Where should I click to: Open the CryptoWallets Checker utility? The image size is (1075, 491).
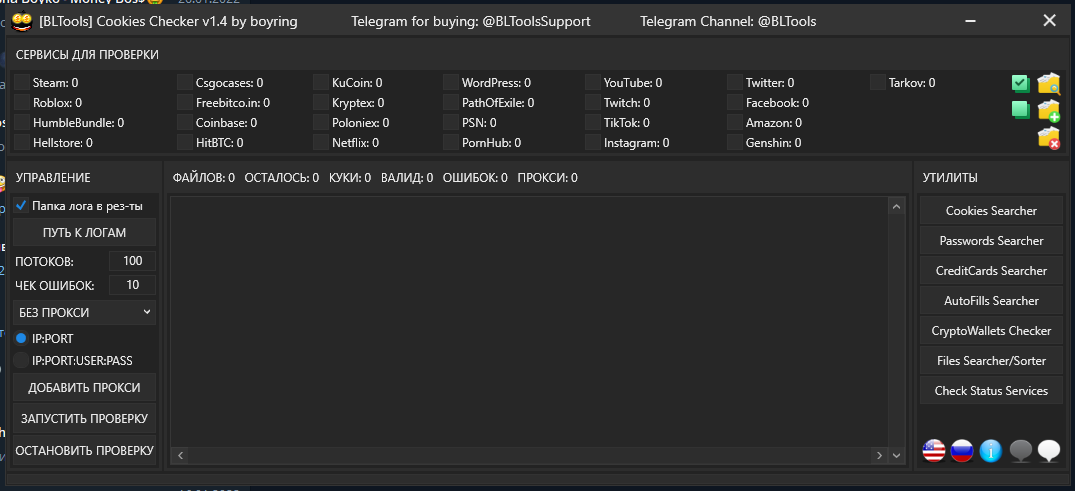(x=991, y=331)
